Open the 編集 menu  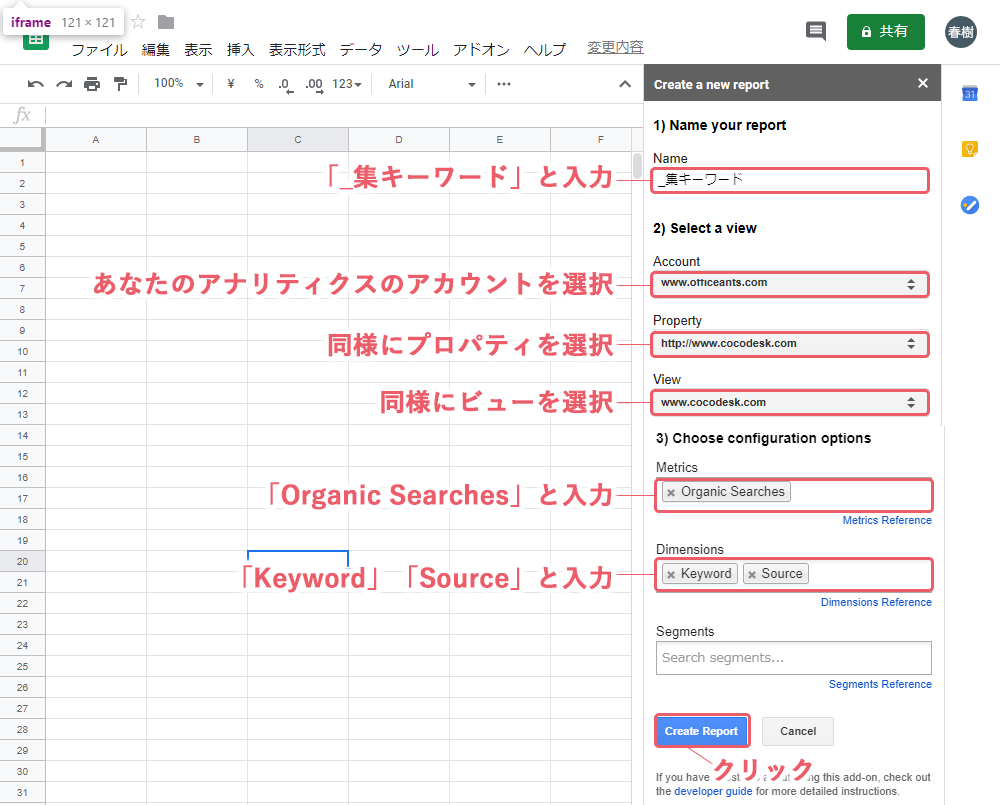pos(156,49)
